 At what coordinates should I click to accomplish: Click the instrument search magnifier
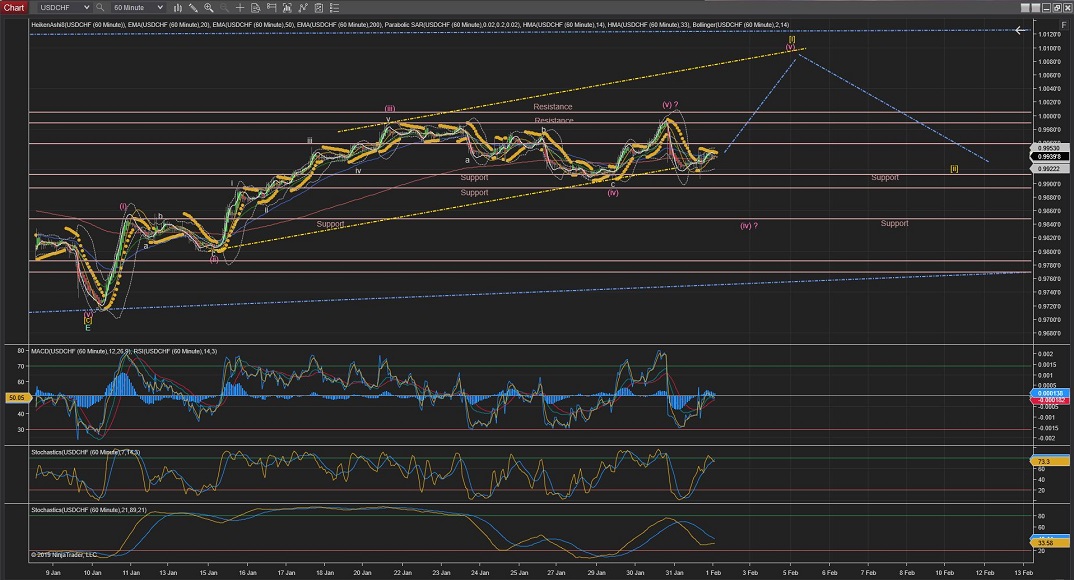coord(101,7)
